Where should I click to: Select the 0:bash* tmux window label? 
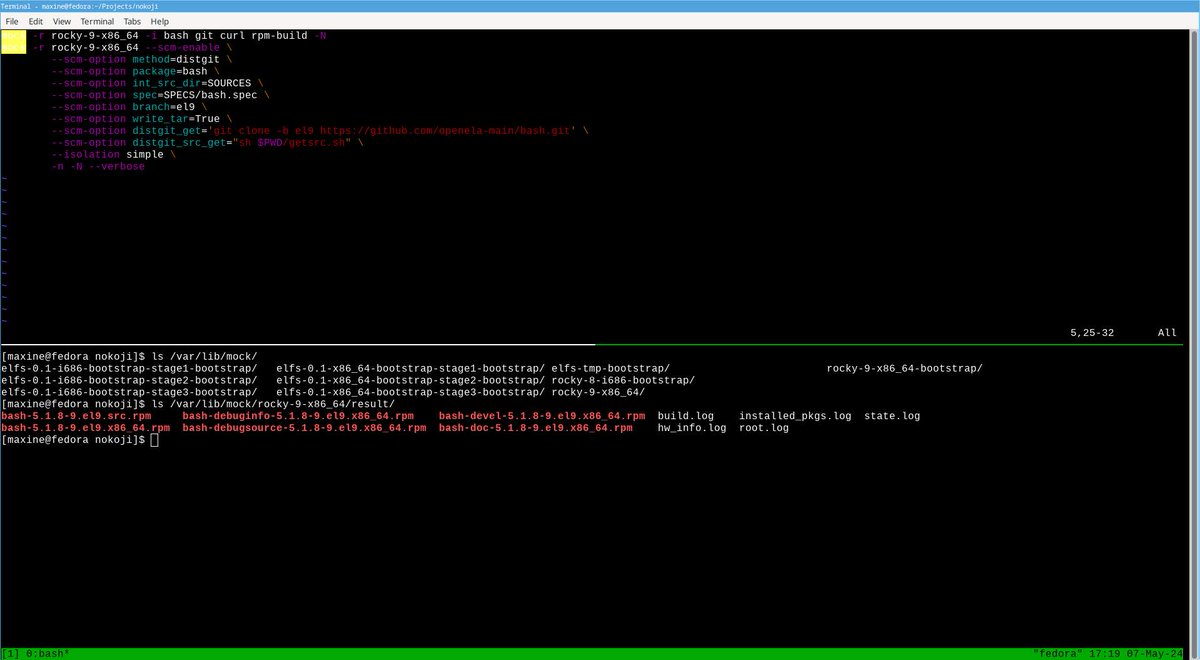(x=46, y=651)
